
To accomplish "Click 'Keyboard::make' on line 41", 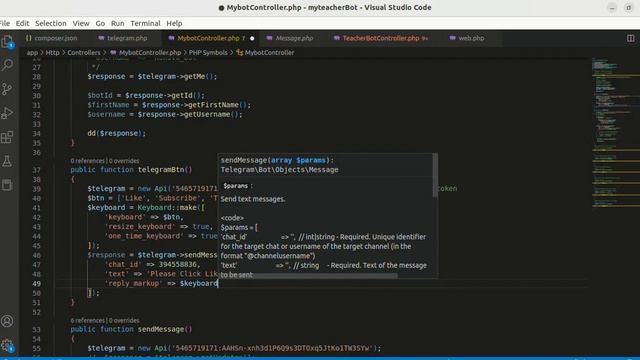I will coord(167,207).
